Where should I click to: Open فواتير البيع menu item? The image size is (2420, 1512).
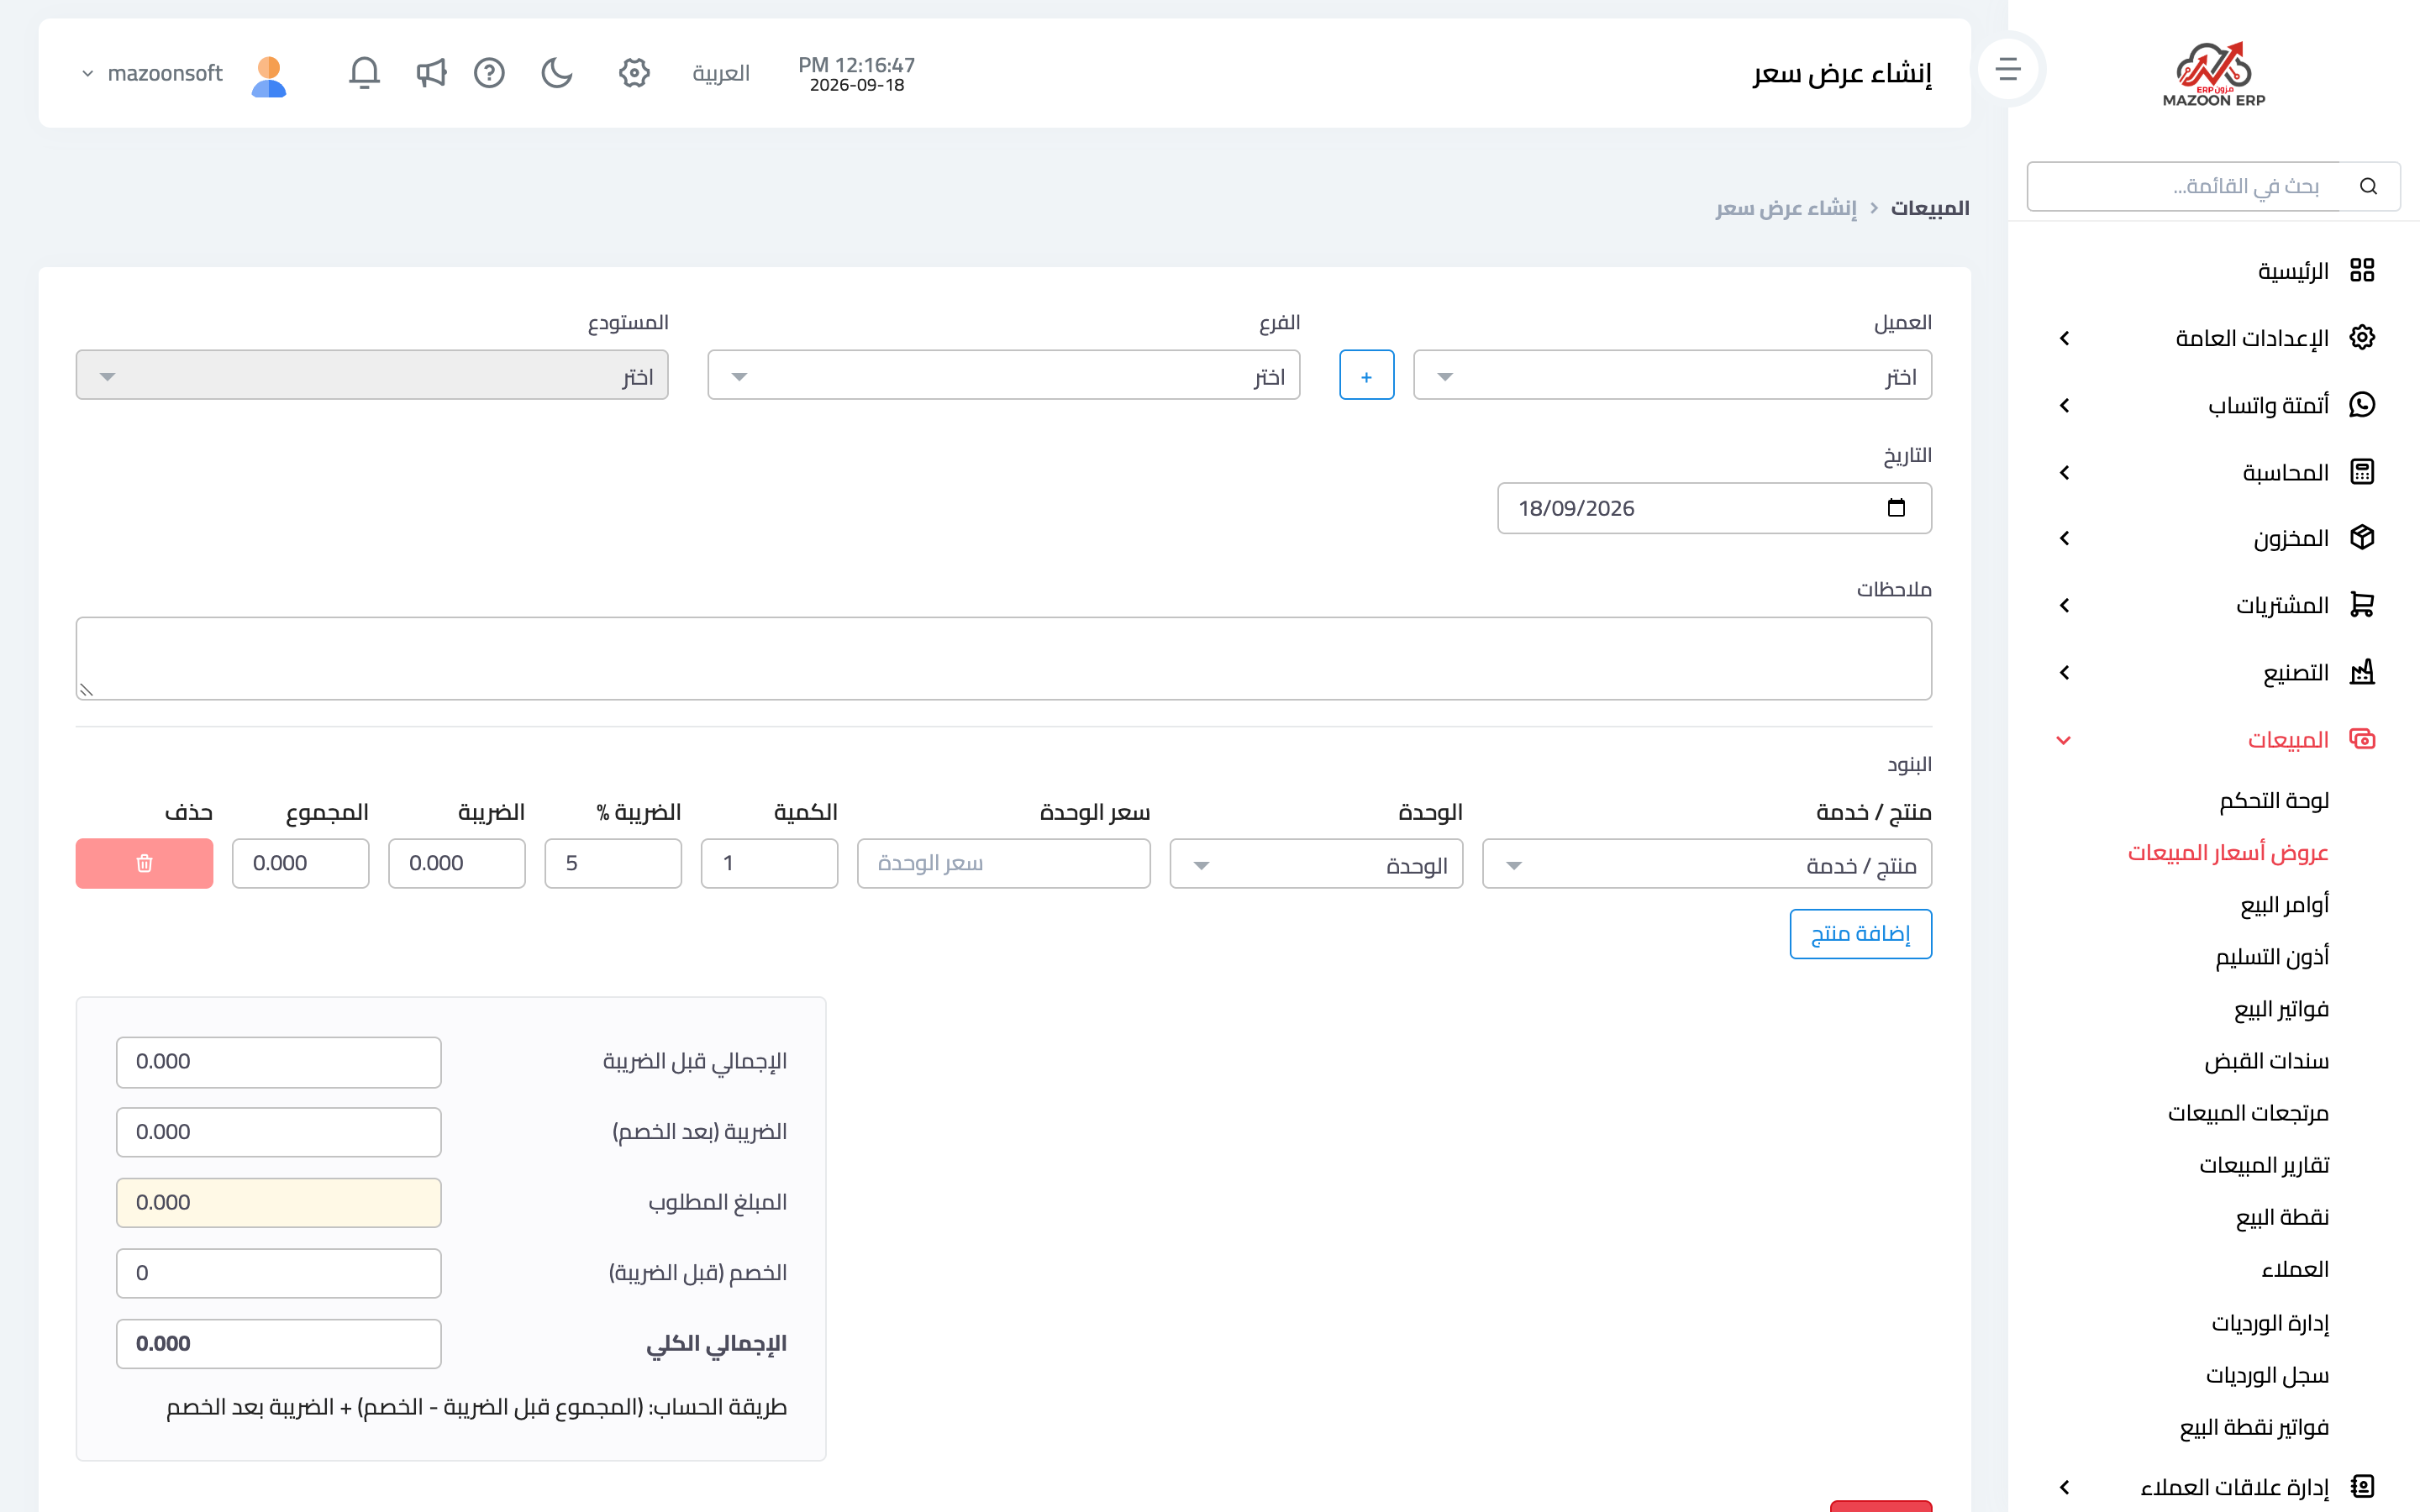(x=2282, y=1008)
